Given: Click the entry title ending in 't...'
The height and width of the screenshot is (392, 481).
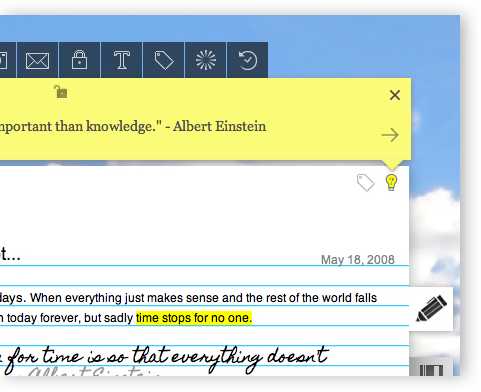Looking at the screenshot, I should (x=10, y=254).
